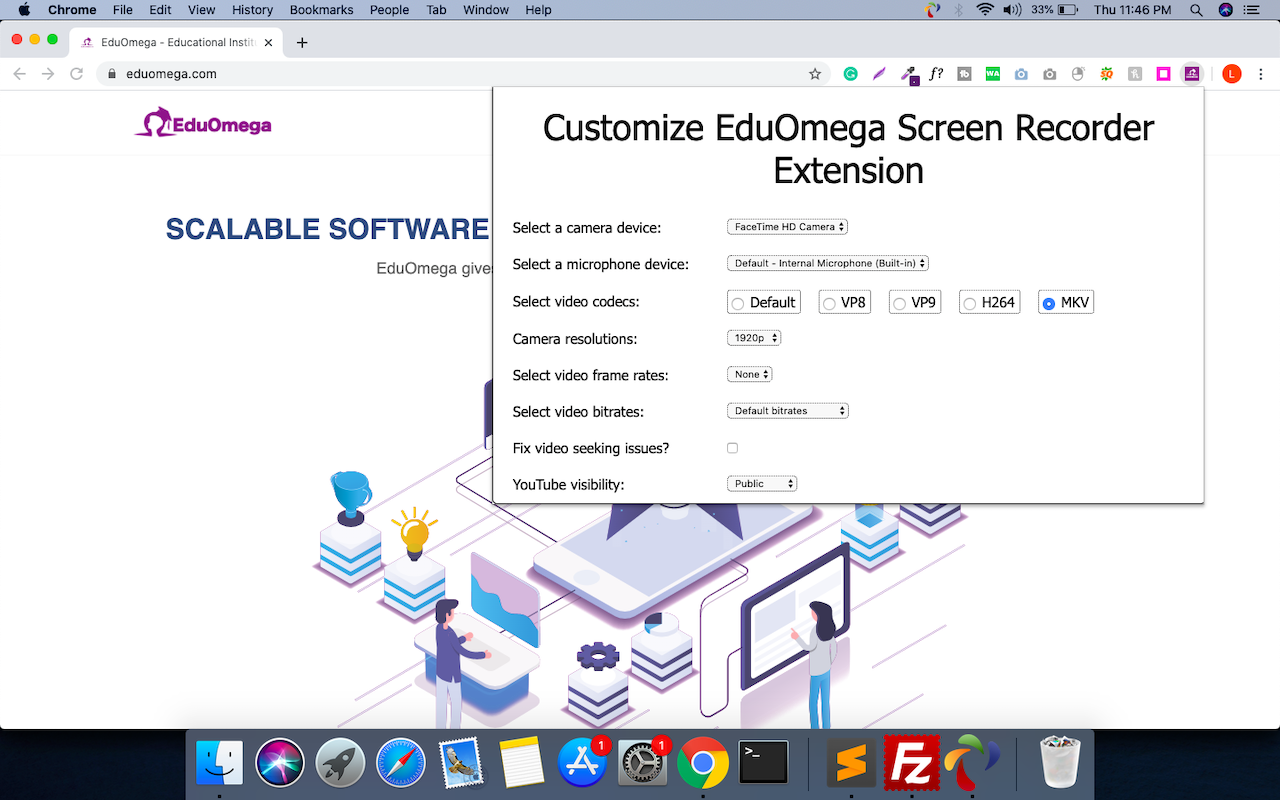Image resolution: width=1280 pixels, height=800 pixels.
Task: Click in the address bar showing eduomega.com
Action: pos(300,73)
